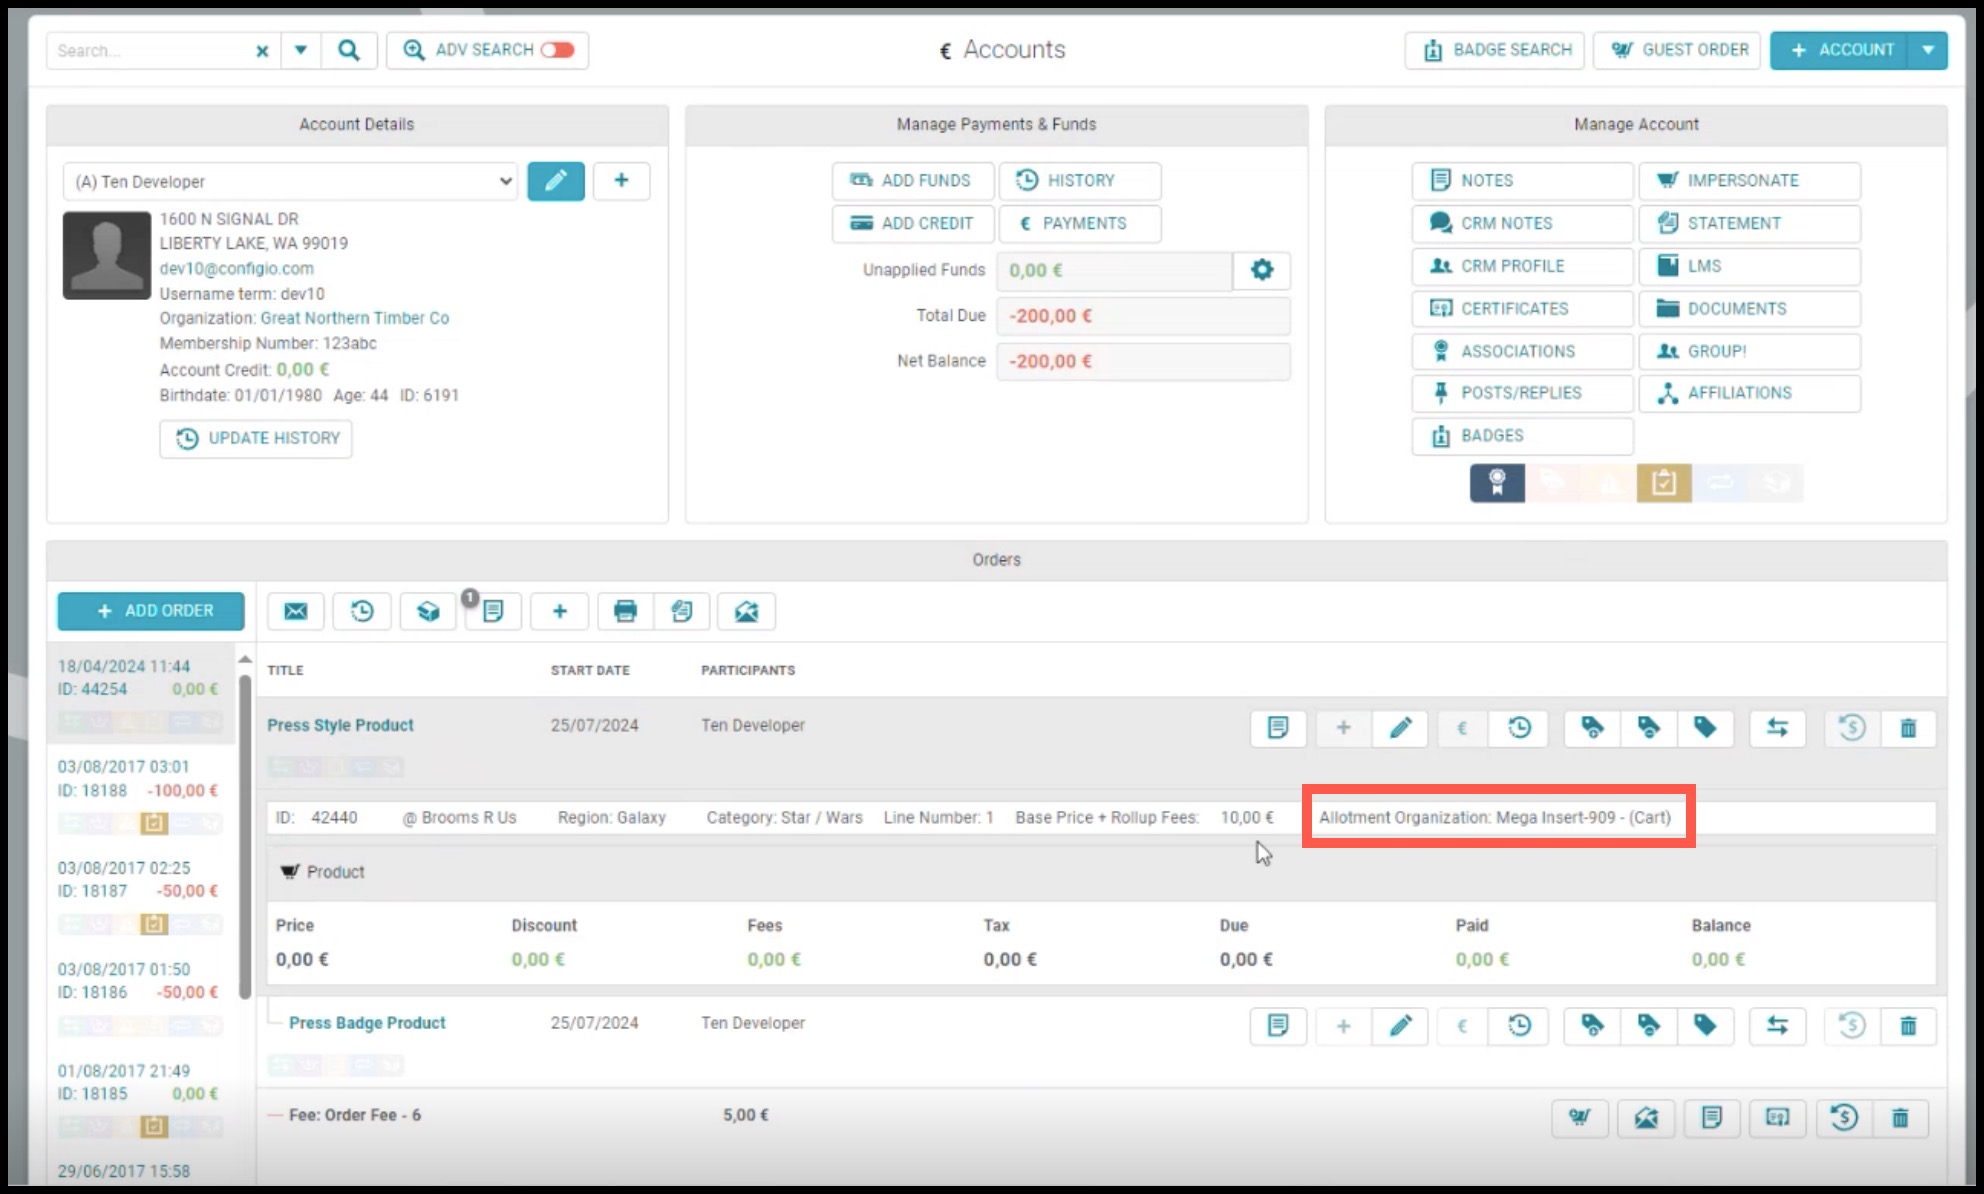Viewport: 1984px width, 1194px height.
Task: Toggle the gold clipboard status filter icon
Action: pyautogui.click(x=1664, y=483)
